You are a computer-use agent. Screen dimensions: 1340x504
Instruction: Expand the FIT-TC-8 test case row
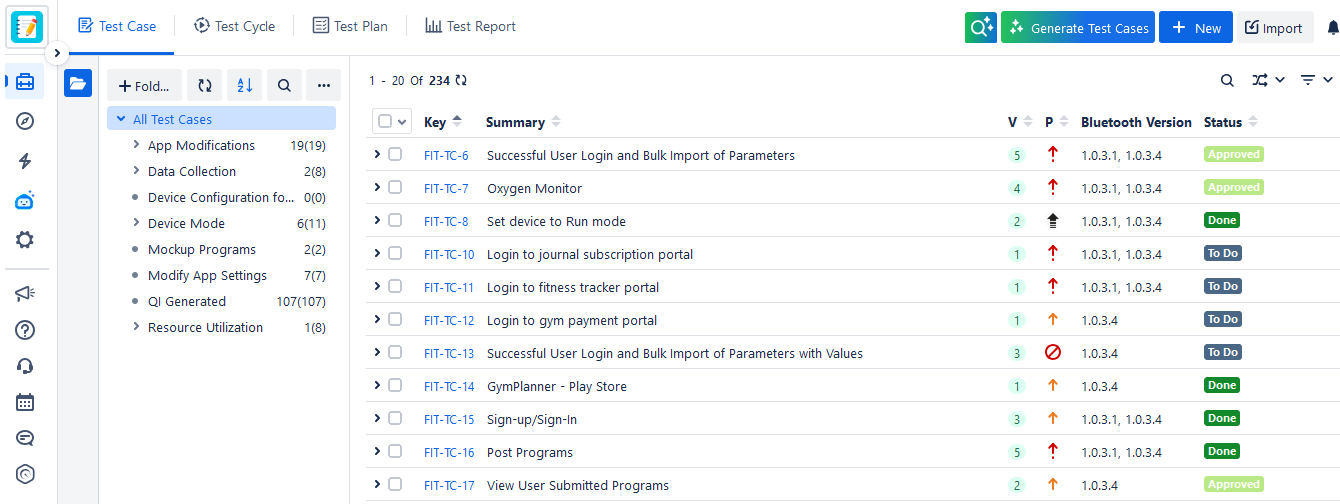(377, 221)
